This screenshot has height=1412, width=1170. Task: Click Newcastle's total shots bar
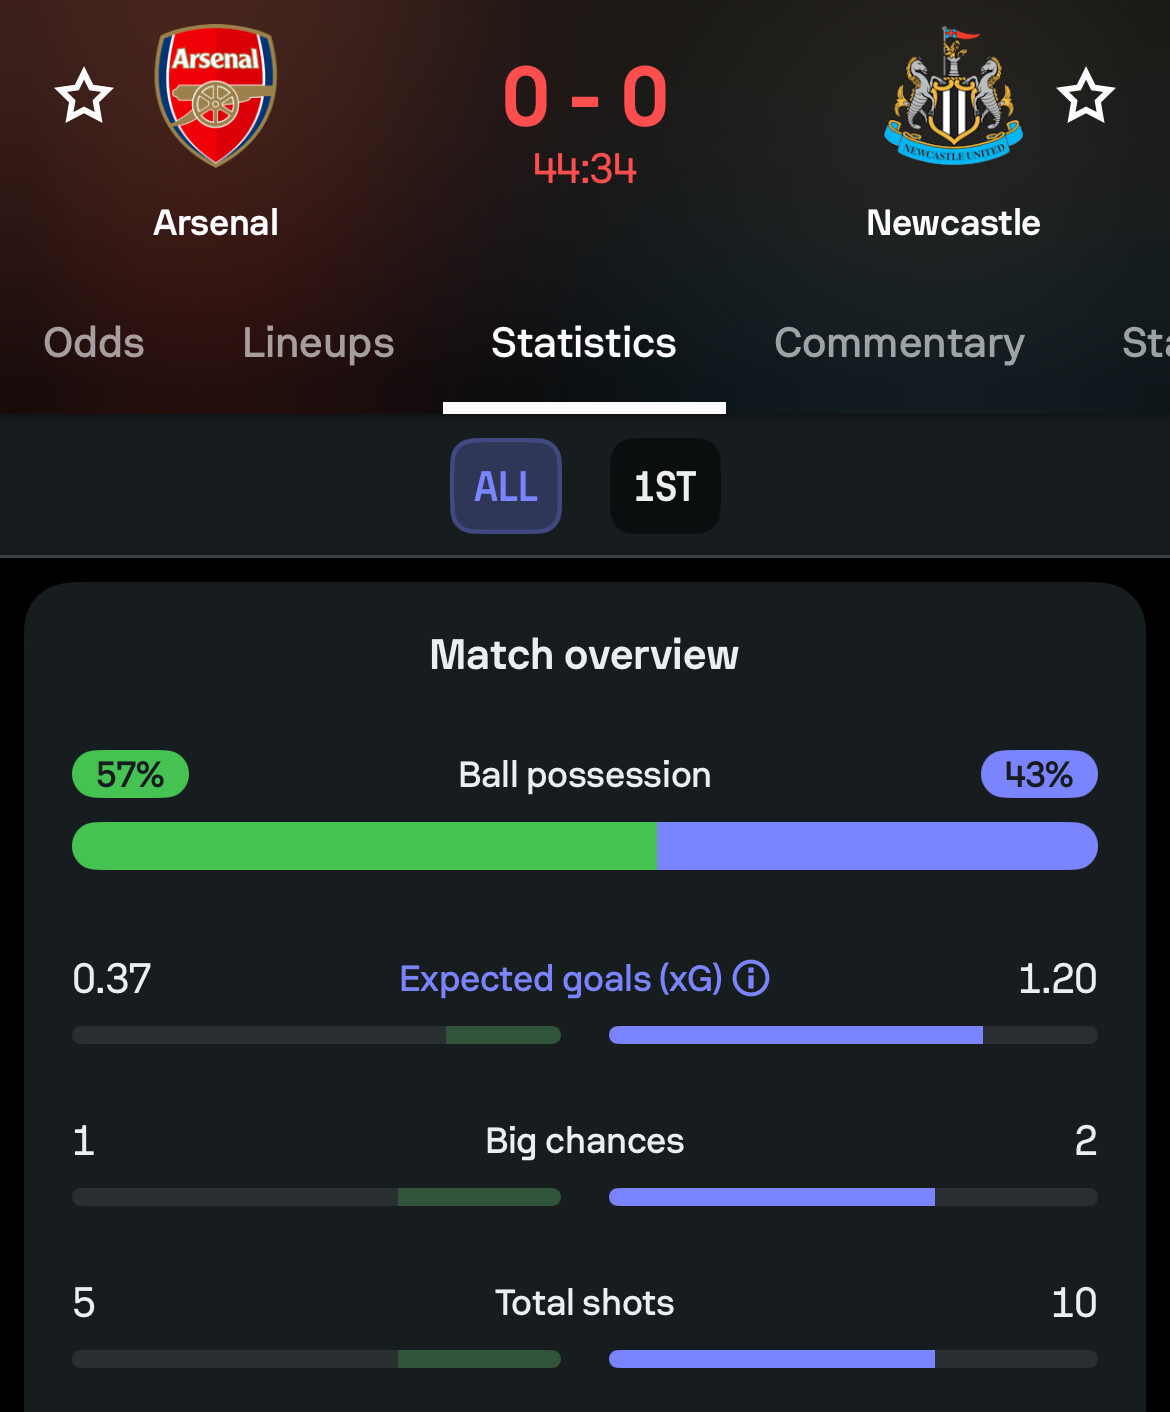(x=853, y=1359)
